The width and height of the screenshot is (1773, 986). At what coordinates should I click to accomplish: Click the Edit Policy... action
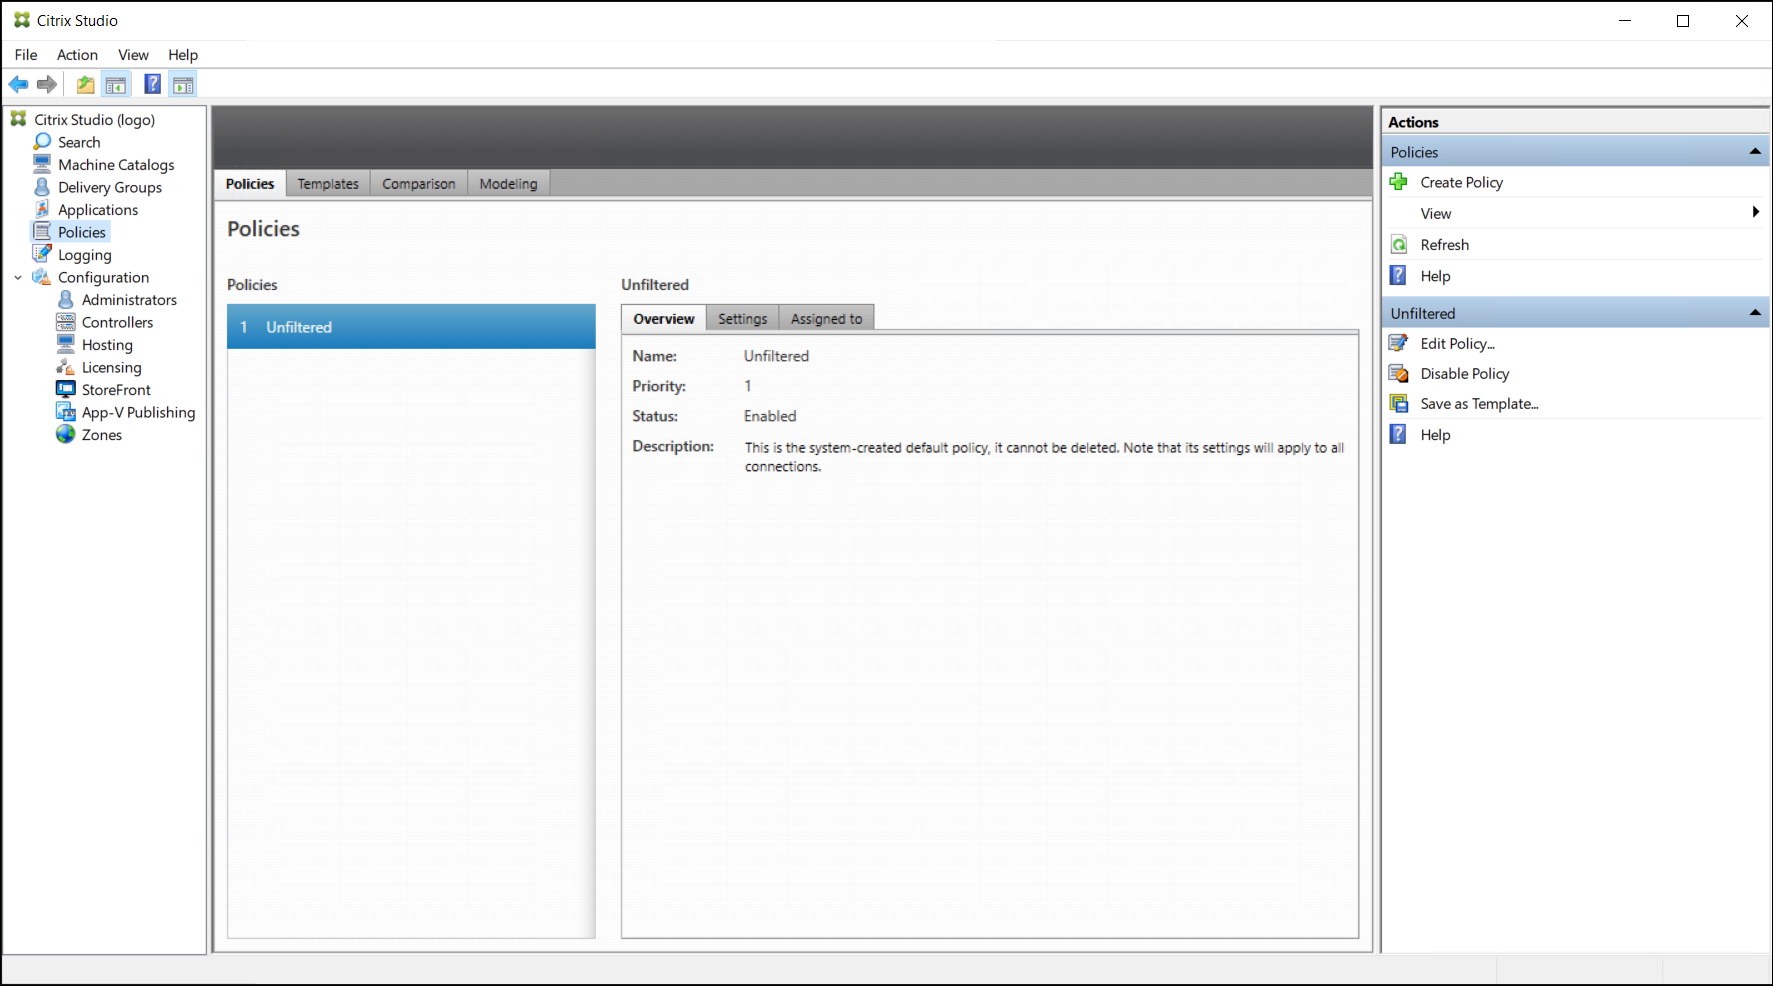1457,343
